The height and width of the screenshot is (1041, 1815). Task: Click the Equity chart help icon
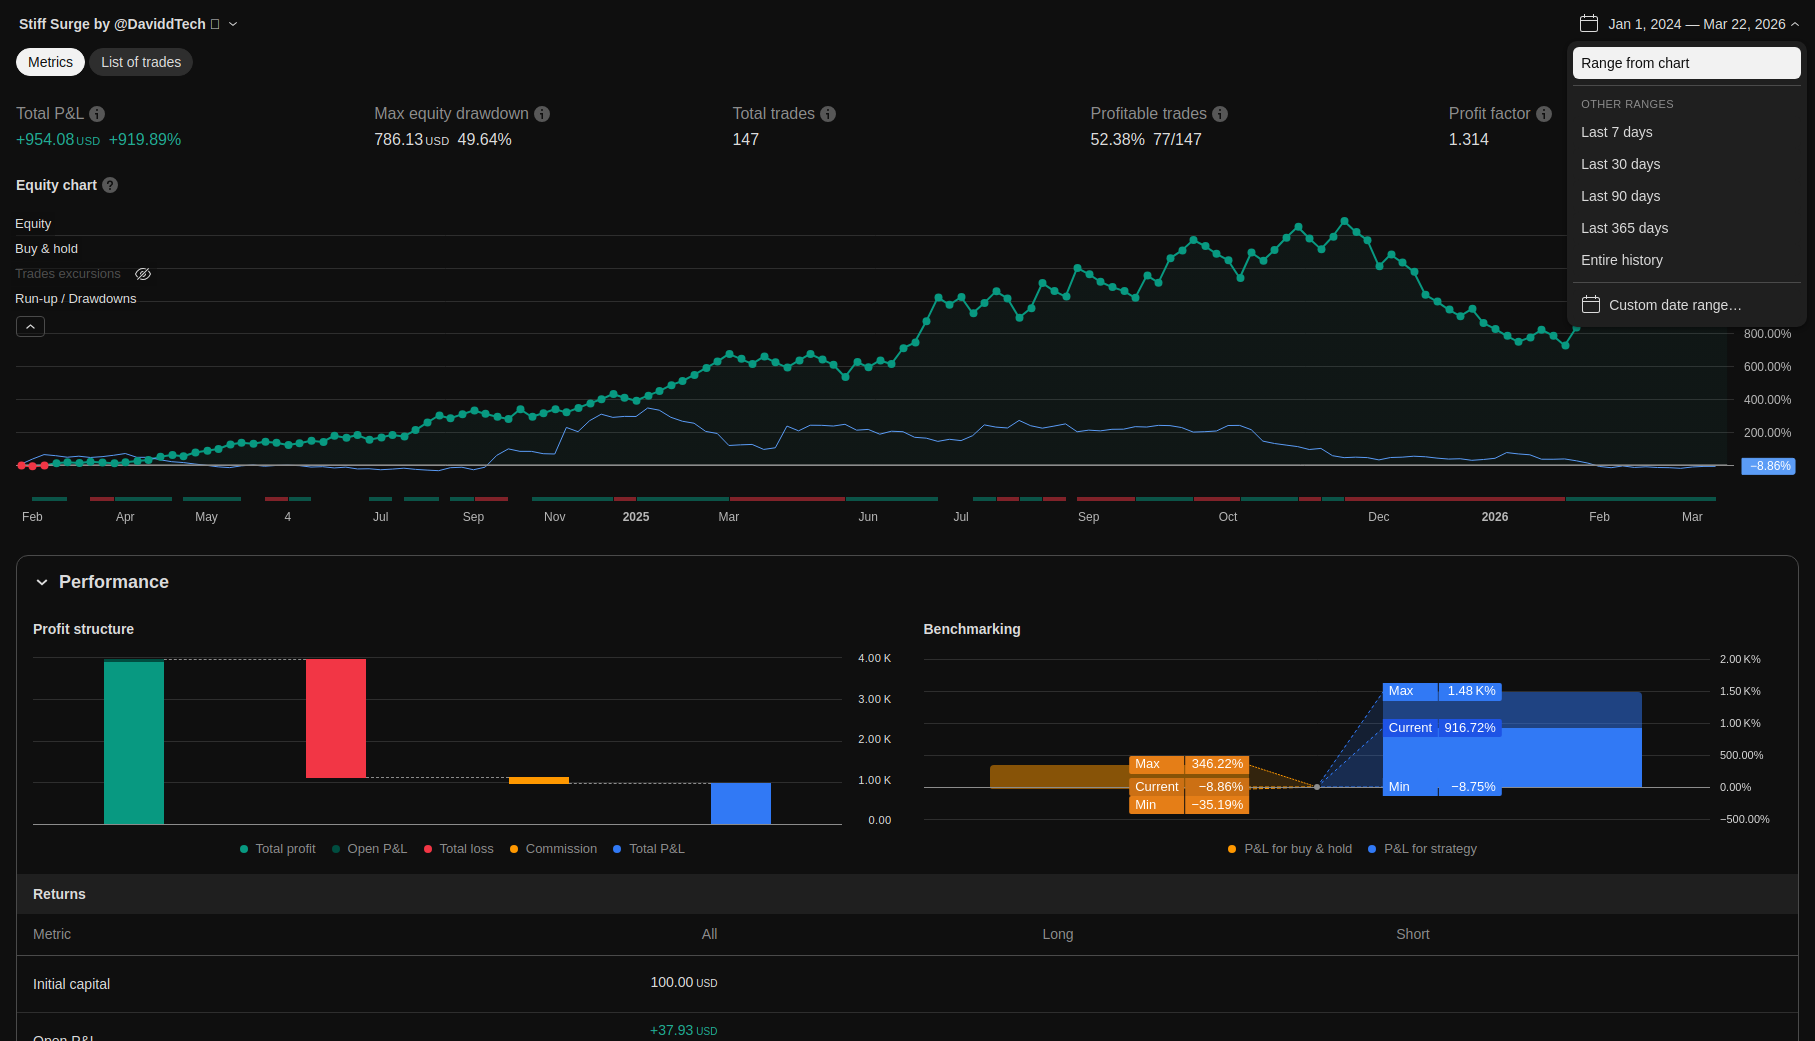[x=110, y=185]
